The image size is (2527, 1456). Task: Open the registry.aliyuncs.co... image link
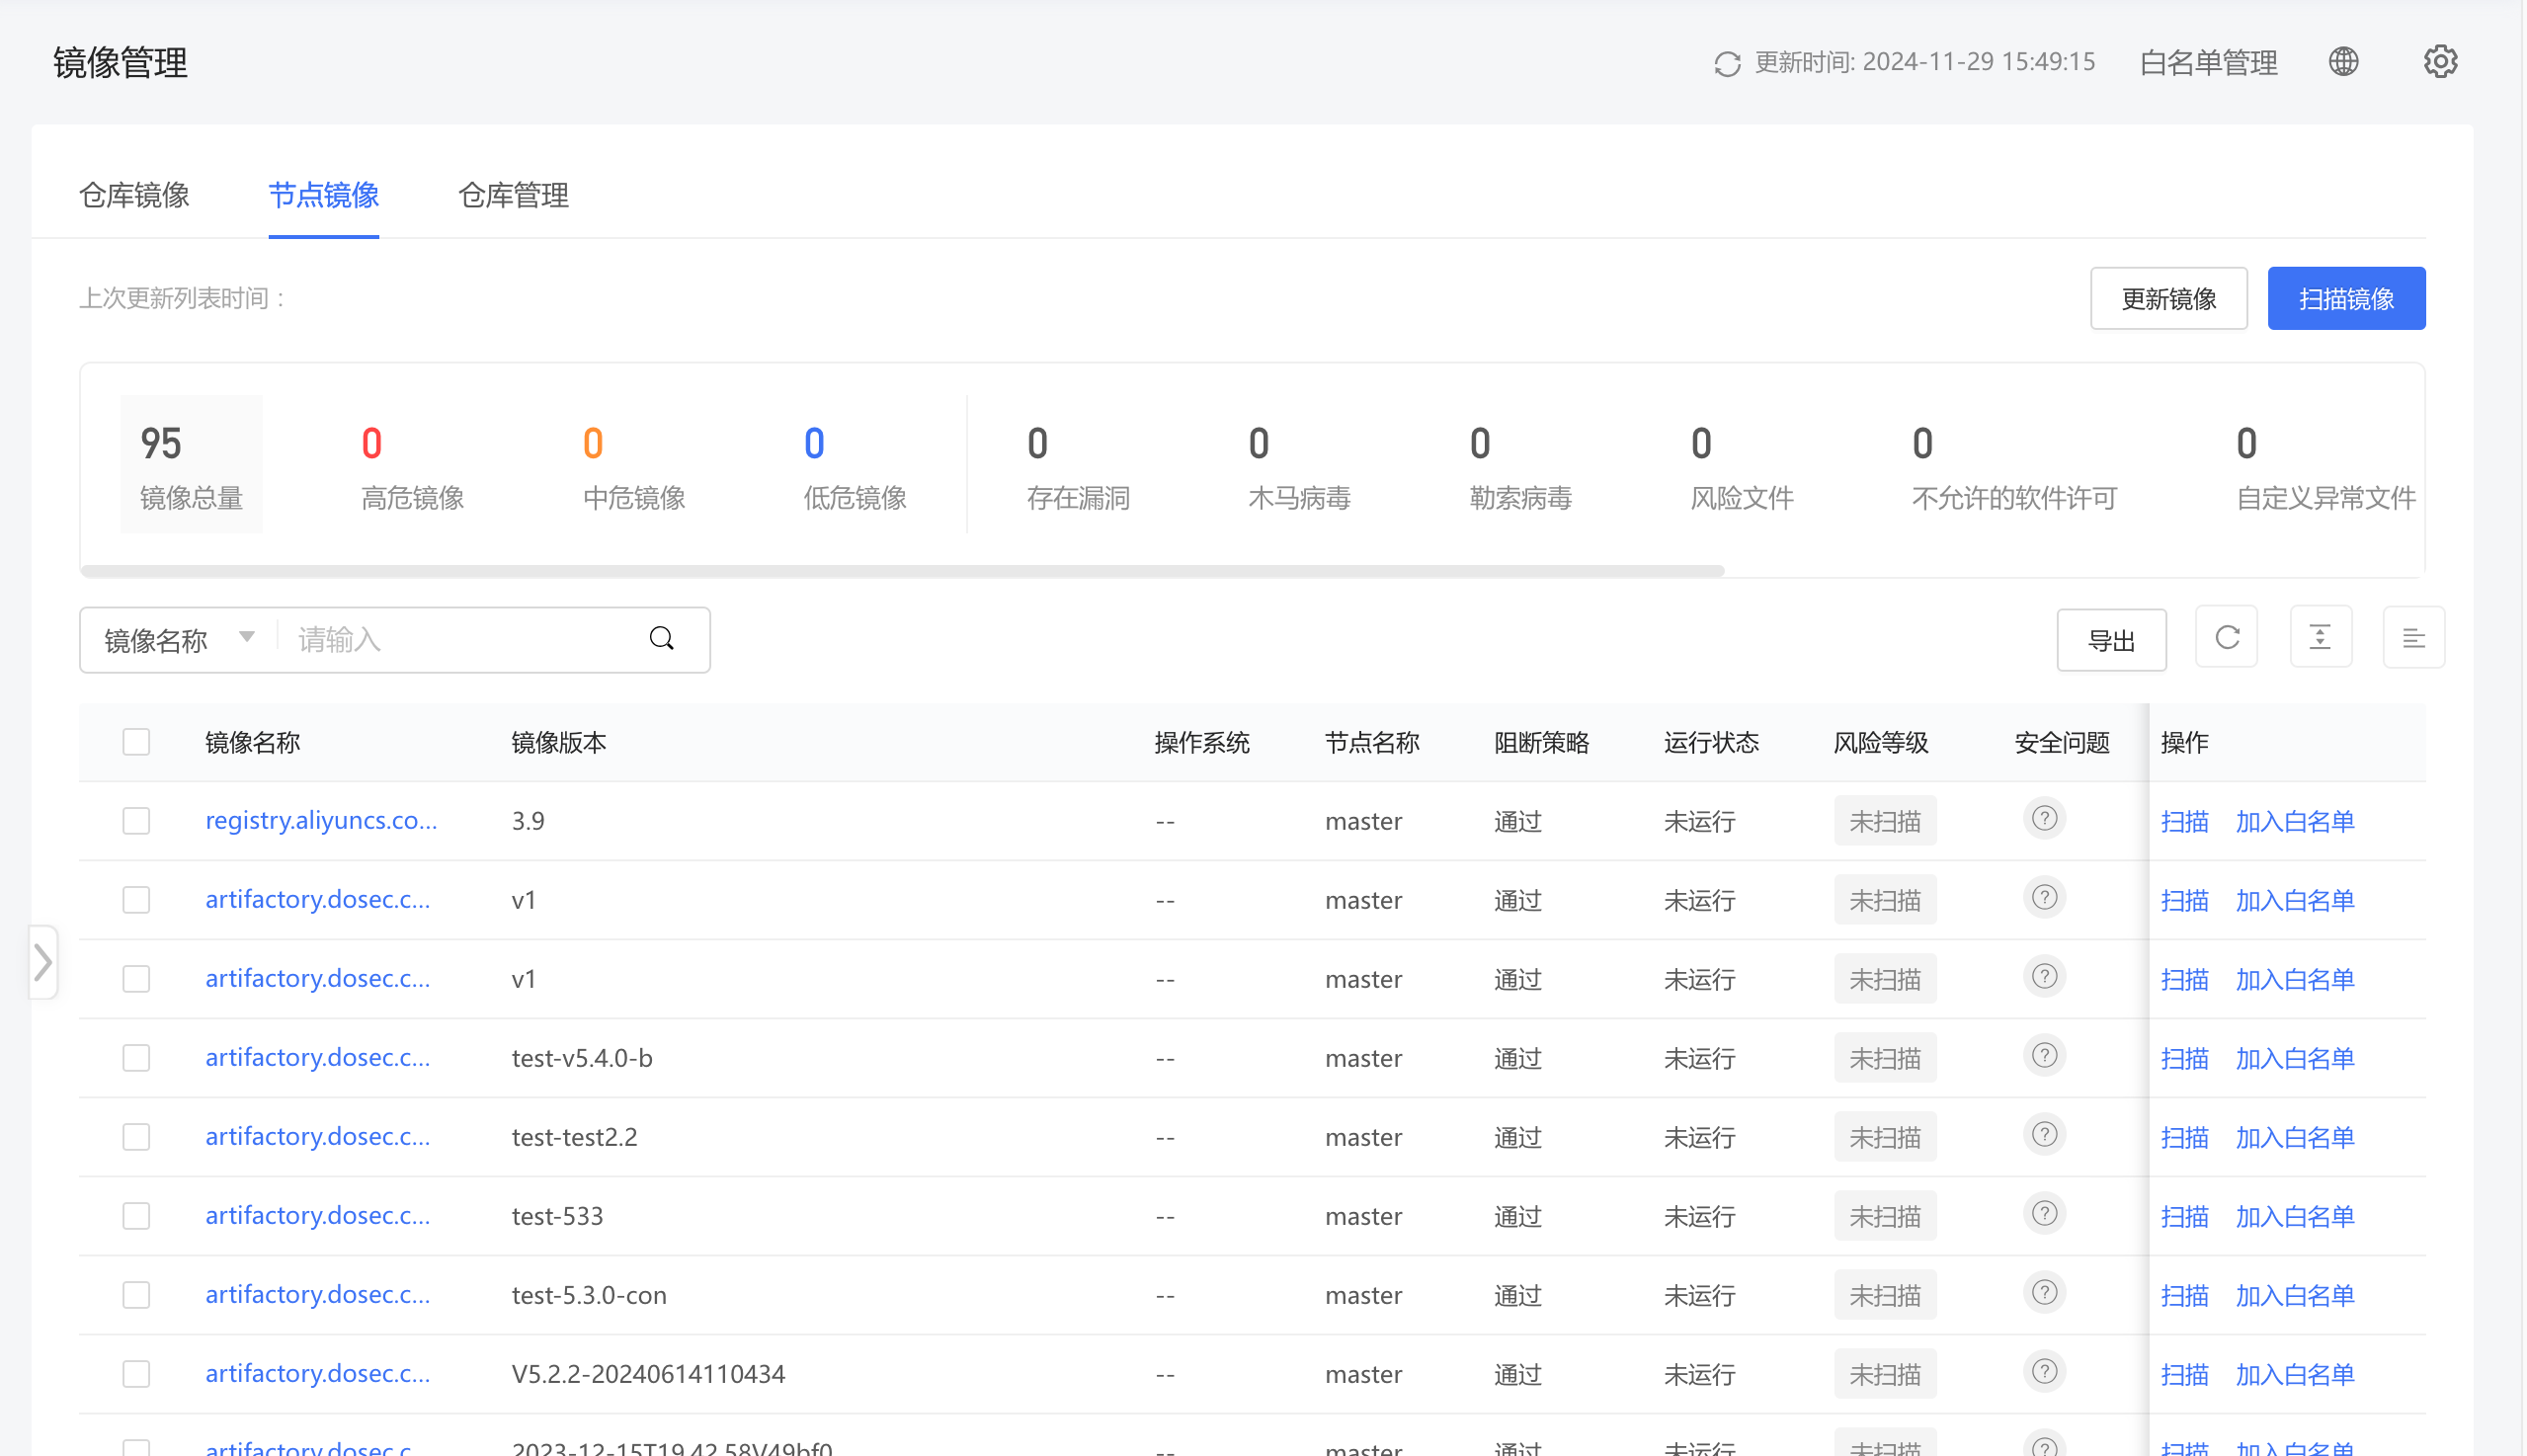[321, 821]
